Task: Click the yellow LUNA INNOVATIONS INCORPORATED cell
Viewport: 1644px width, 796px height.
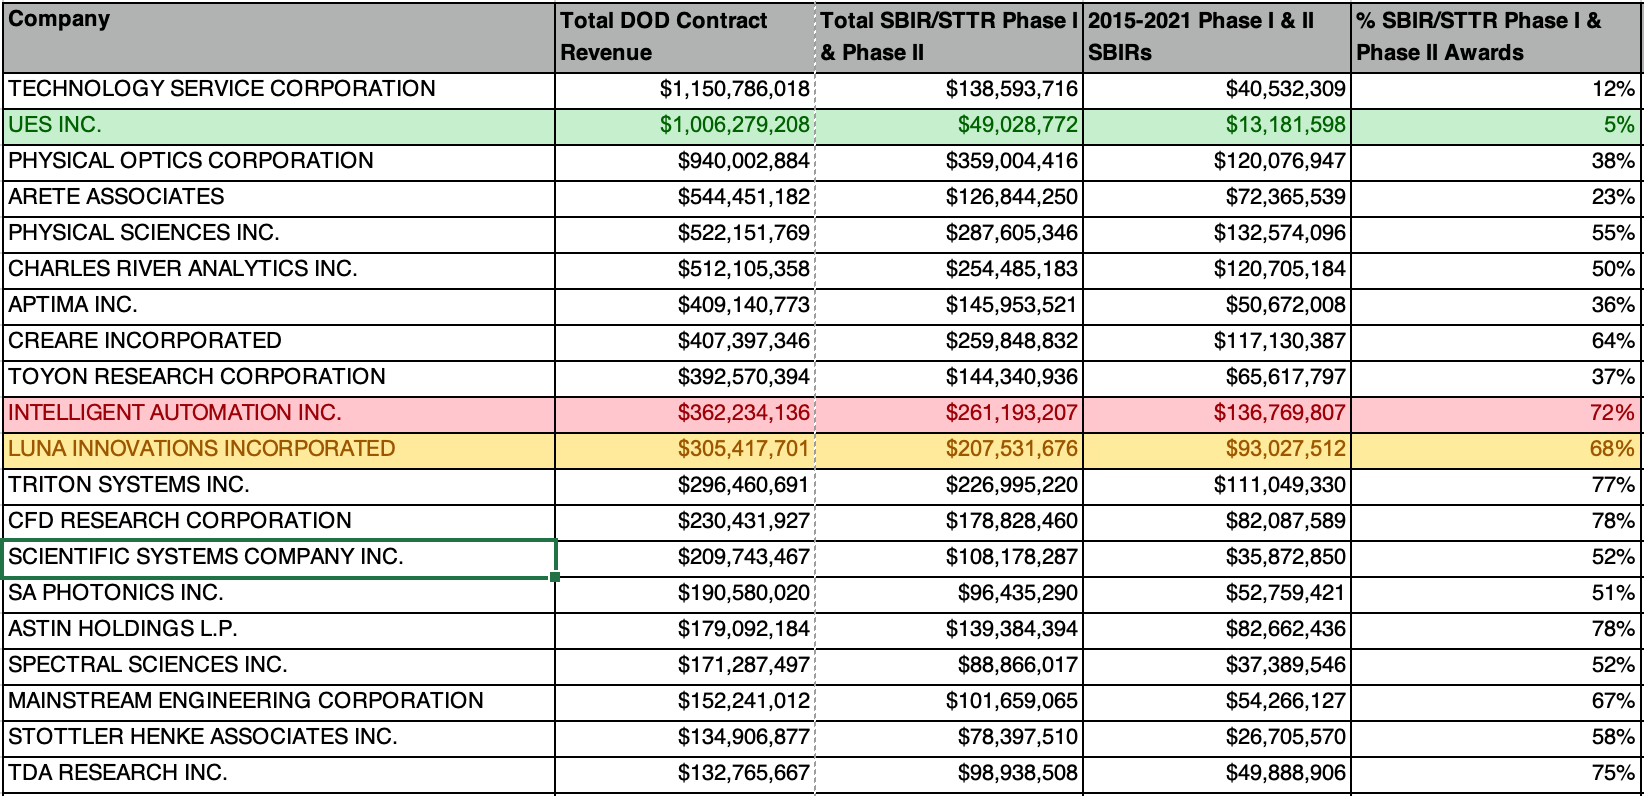Action: tap(279, 450)
